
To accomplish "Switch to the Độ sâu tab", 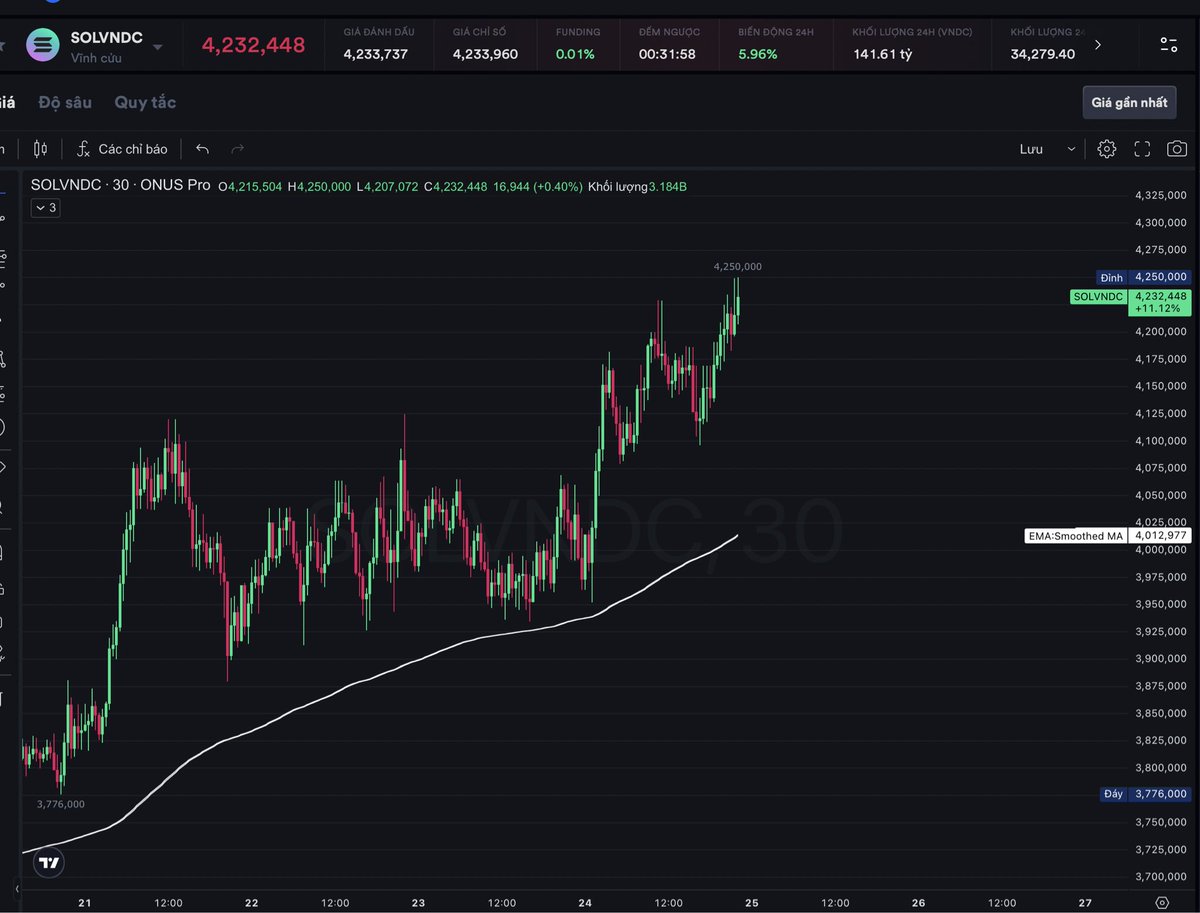I will [65, 102].
